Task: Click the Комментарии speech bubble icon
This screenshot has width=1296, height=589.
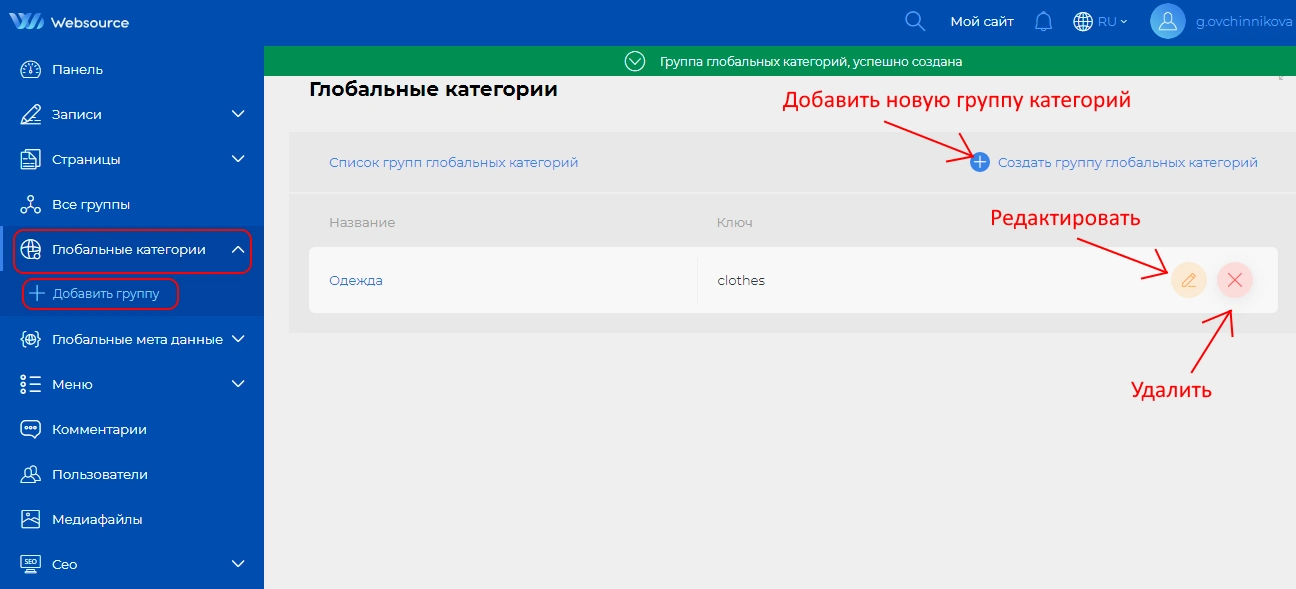Action: (x=29, y=429)
